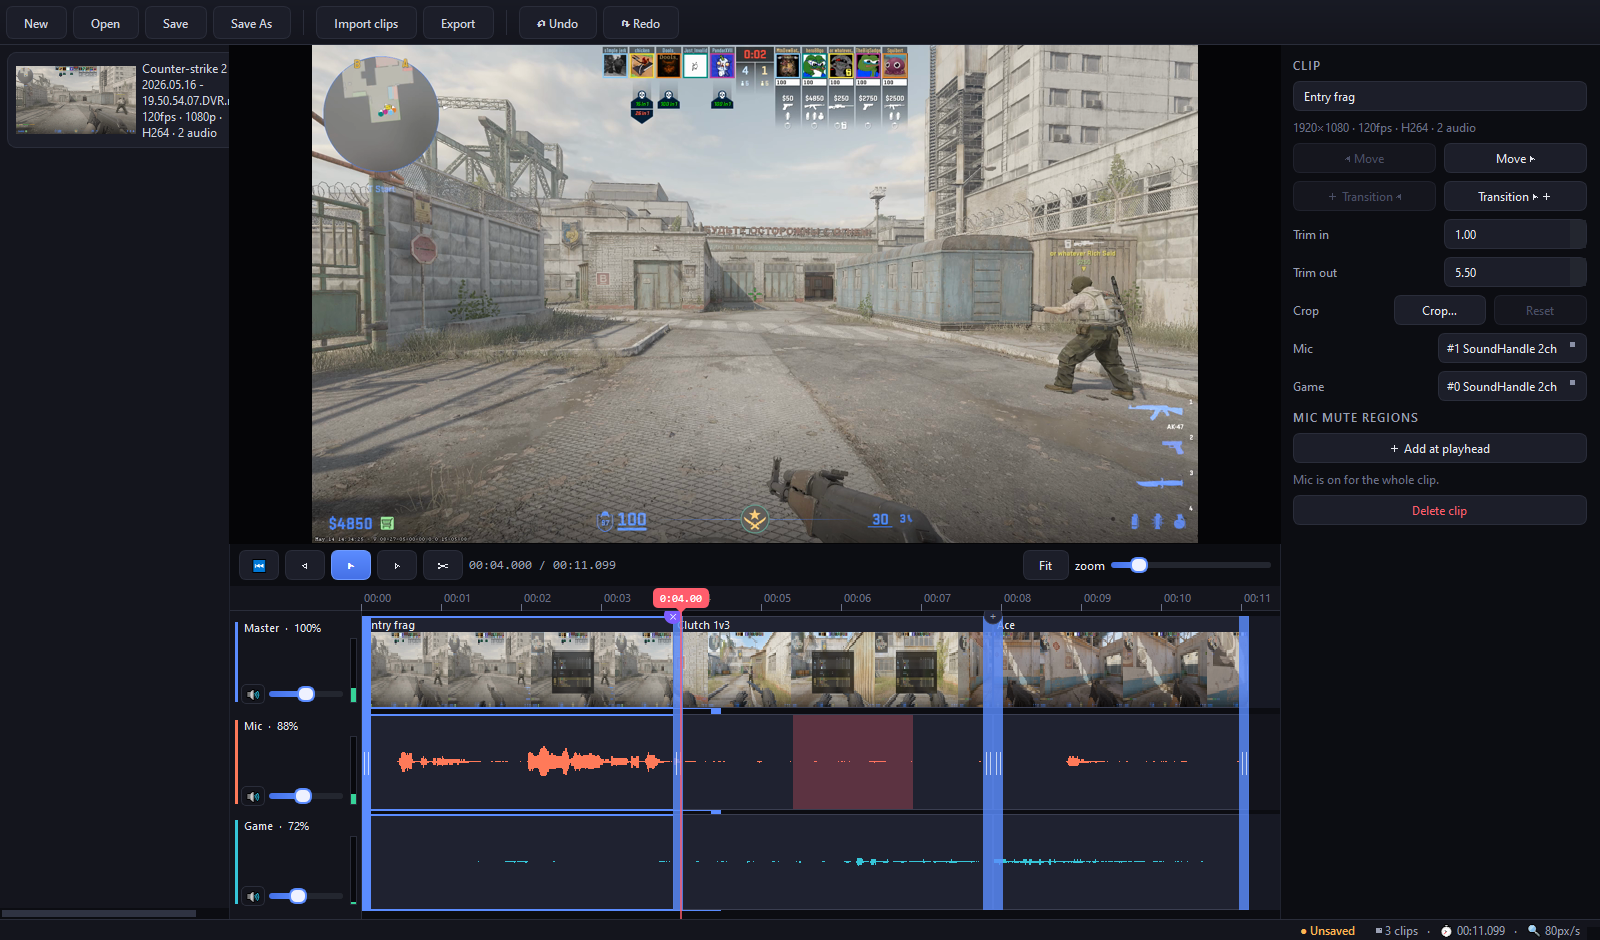Move the timeline zoom slider
This screenshot has height=940, width=1600.
[x=1190, y=565]
